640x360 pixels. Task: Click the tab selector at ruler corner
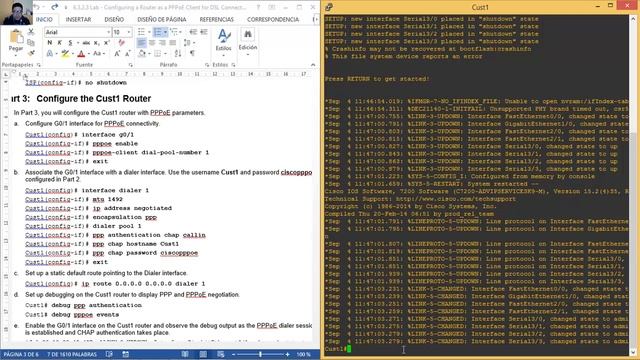click(6, 74)
